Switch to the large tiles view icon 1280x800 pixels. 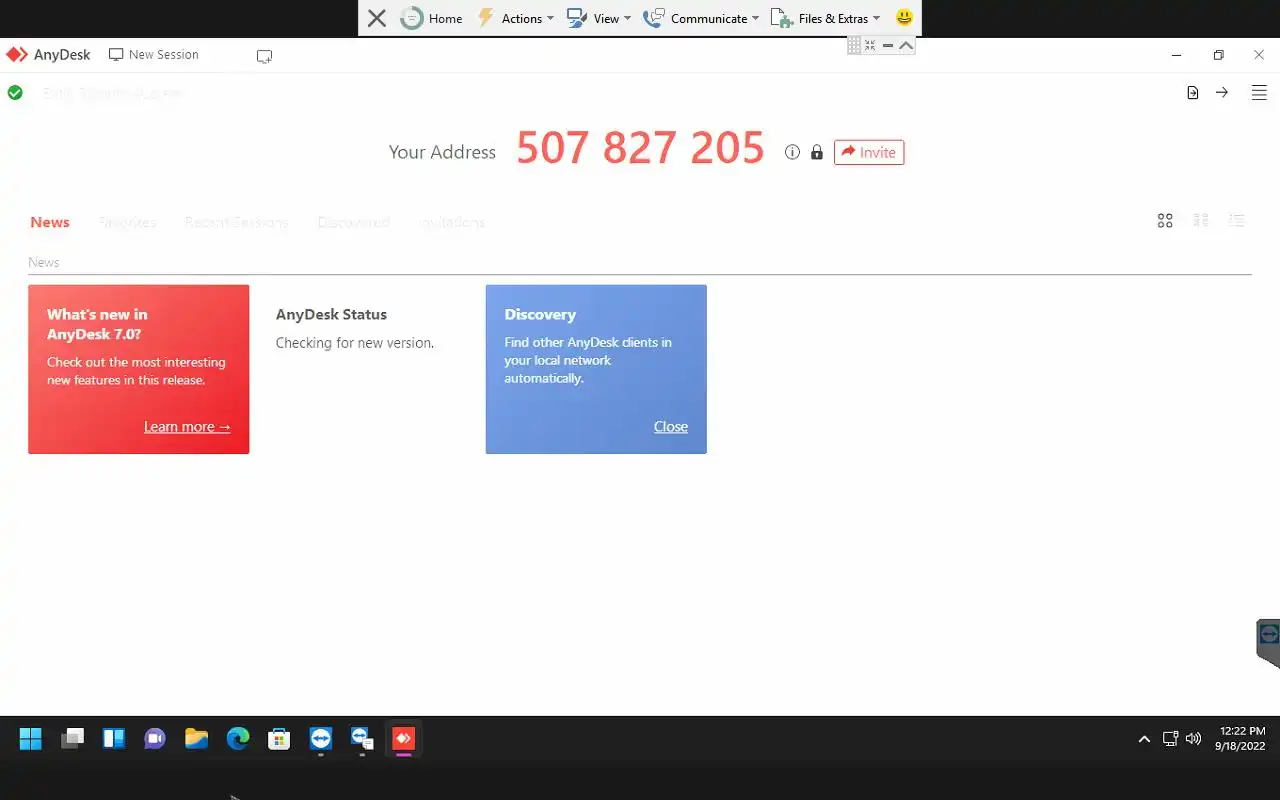1165,221
